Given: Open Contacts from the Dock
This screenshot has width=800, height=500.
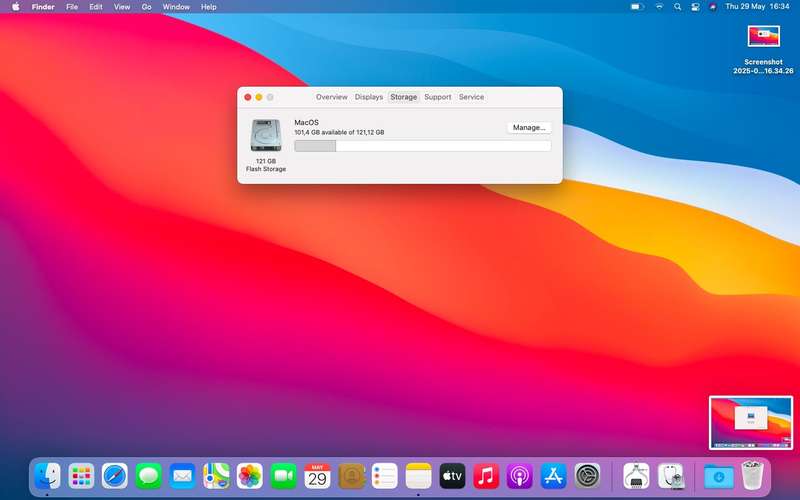Looking at the screenshot, I should (351, 476).
